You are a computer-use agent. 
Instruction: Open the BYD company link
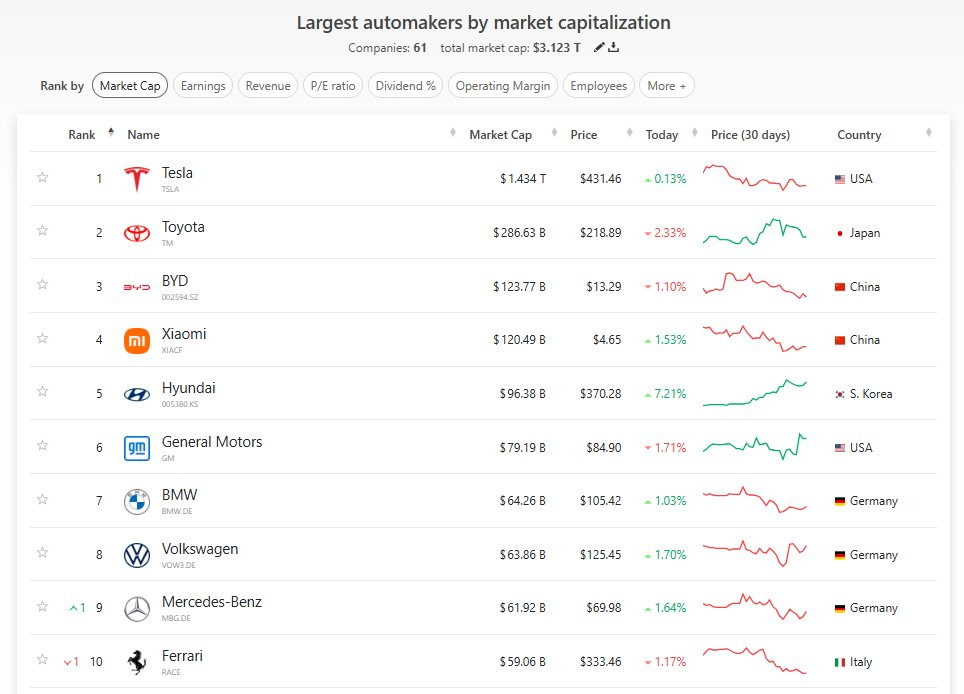pyautogui.click(x=175, y=281)
